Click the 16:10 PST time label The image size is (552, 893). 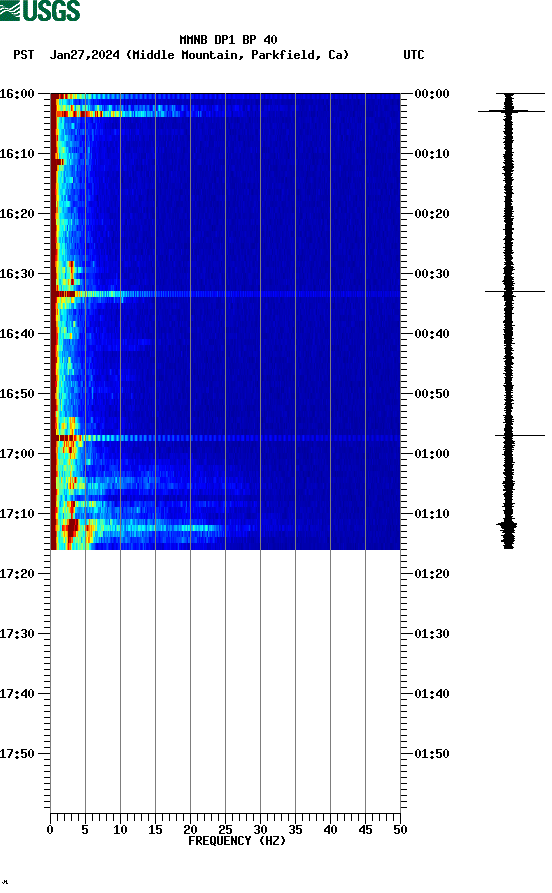coord(17,154)
